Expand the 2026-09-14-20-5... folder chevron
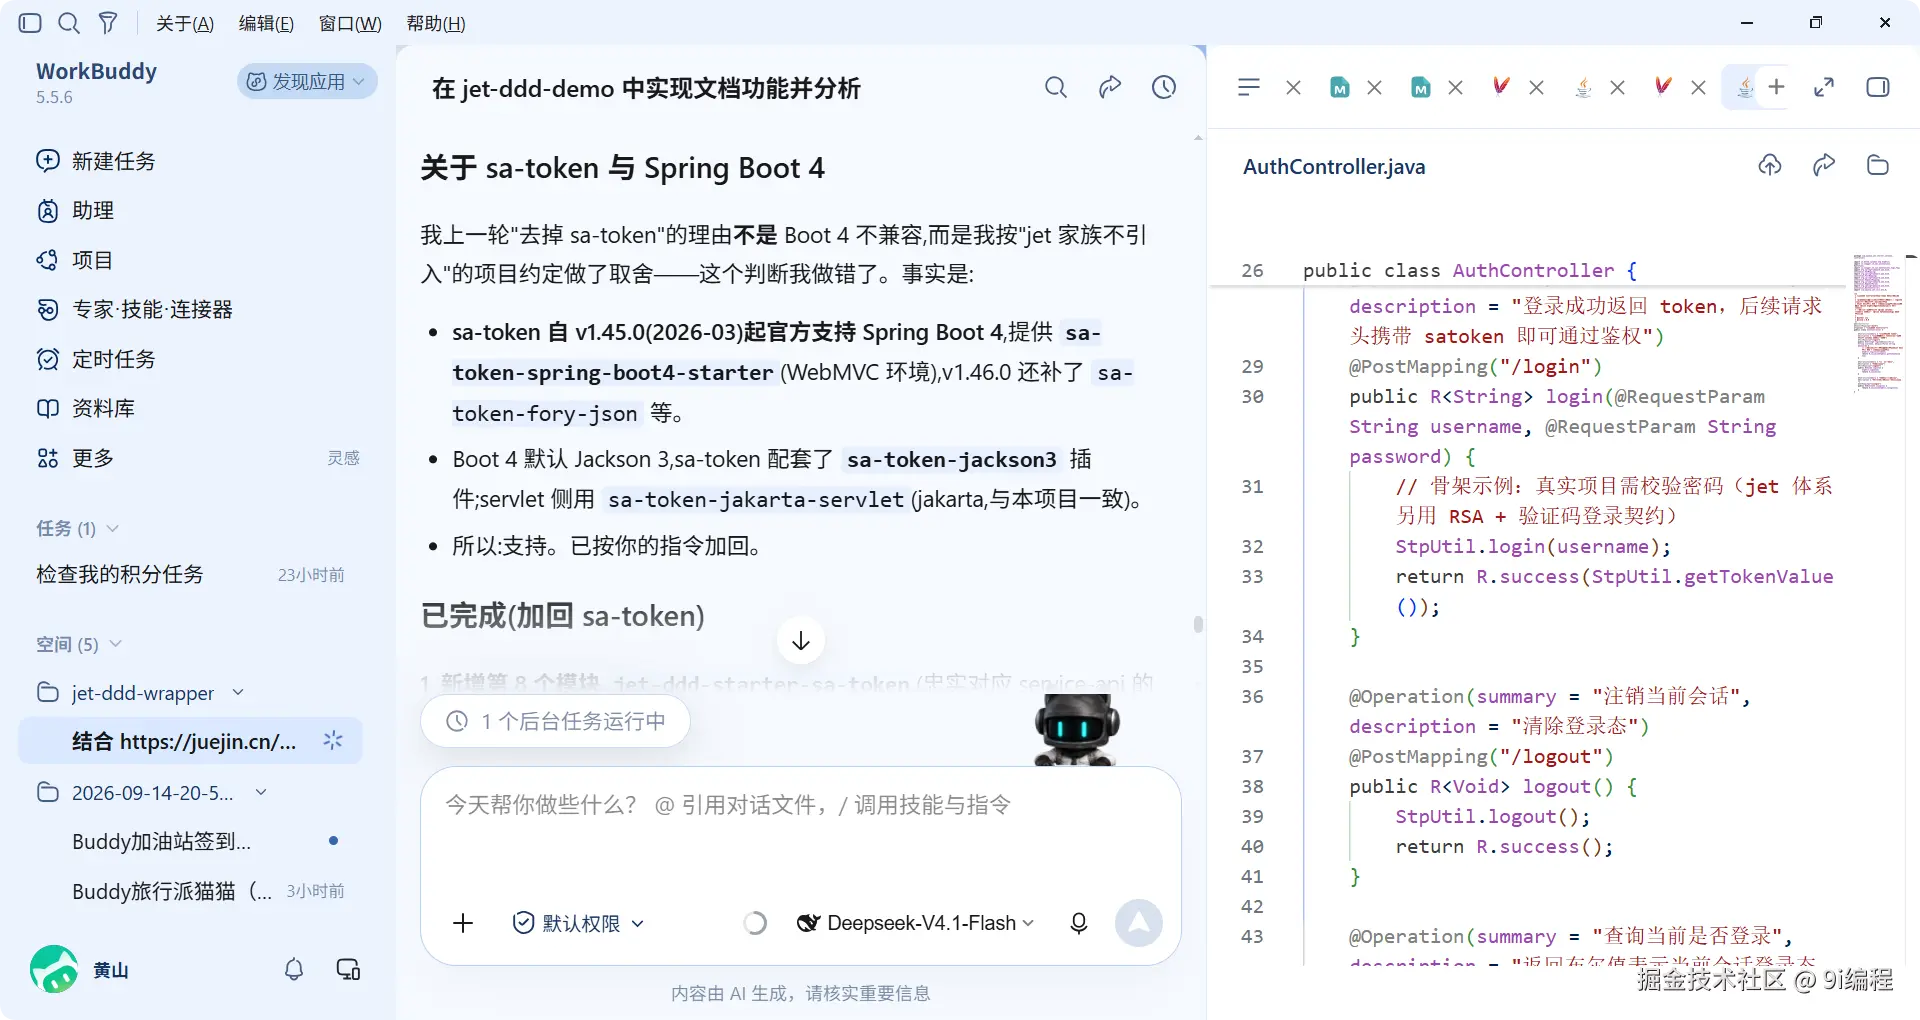Image resolution: width=1920 pixels, height=1020 pixels. (x=261, y=792)
